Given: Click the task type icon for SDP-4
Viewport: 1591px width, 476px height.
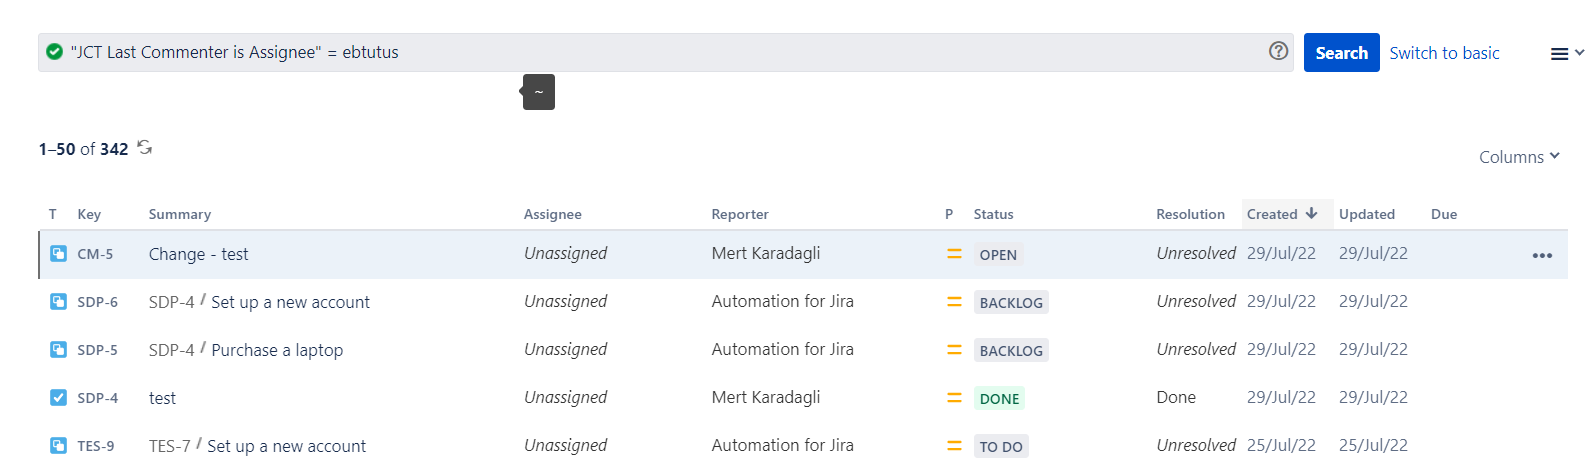Looking at the screenshot, I should point(58,397).
